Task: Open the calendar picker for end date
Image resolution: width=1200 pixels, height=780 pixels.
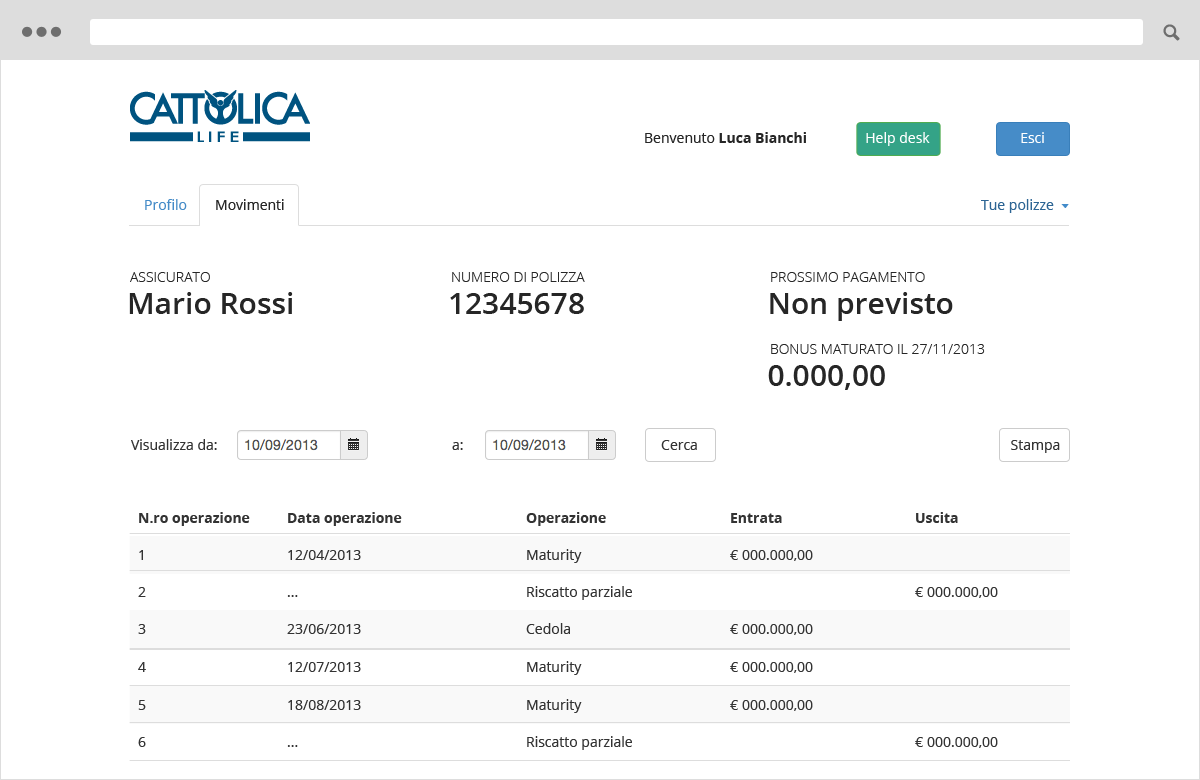Action: tap(602, 445)
